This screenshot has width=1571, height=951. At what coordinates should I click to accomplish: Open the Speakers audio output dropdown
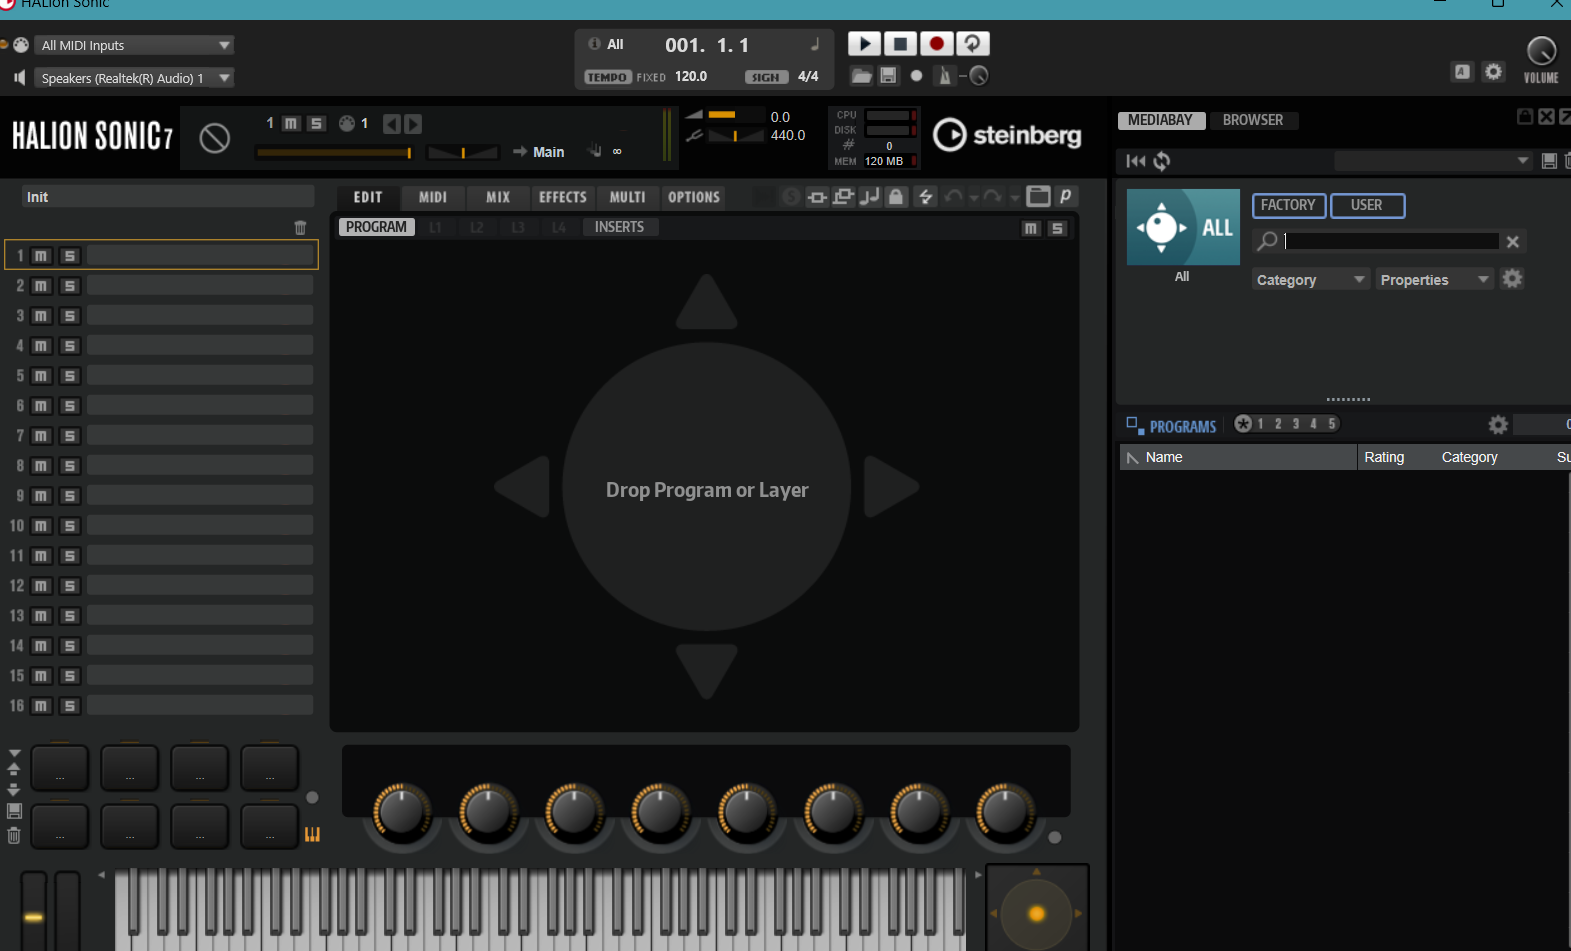pyautogui.click(x=135, y=78)
